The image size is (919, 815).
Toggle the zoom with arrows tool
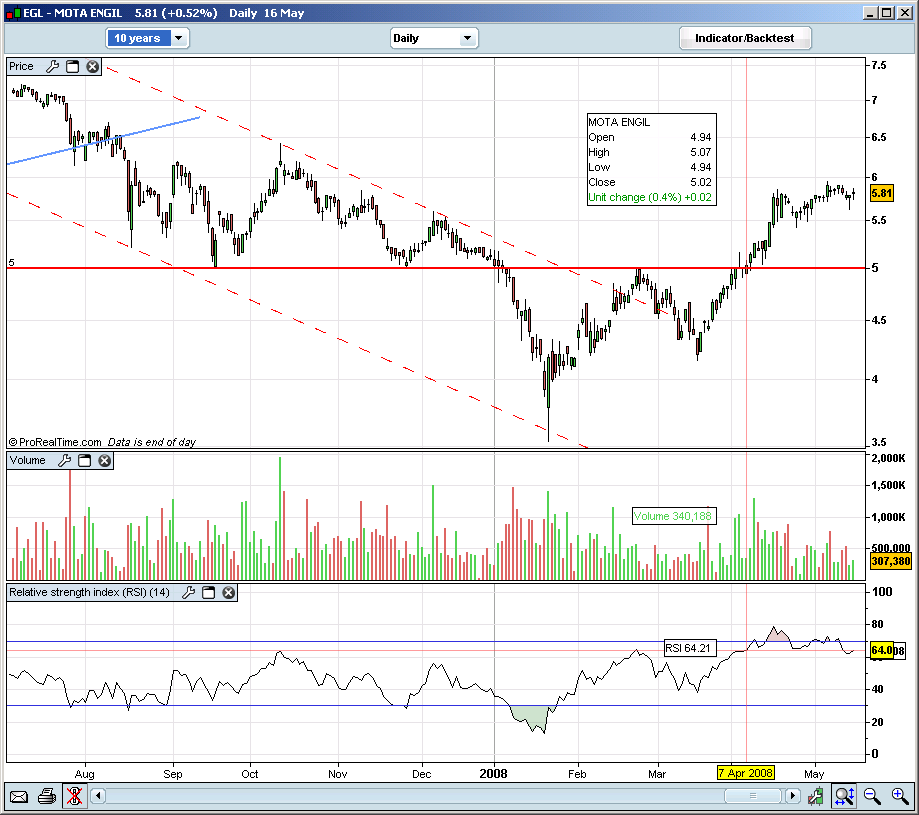click(x=845, y=796)
